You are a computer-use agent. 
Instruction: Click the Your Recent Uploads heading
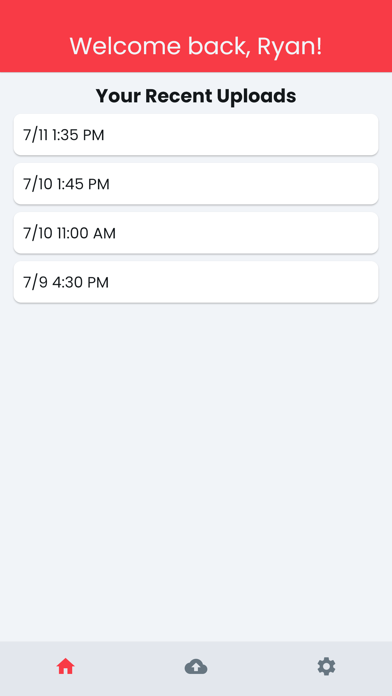pyautogui.click(x=196, y=96)
